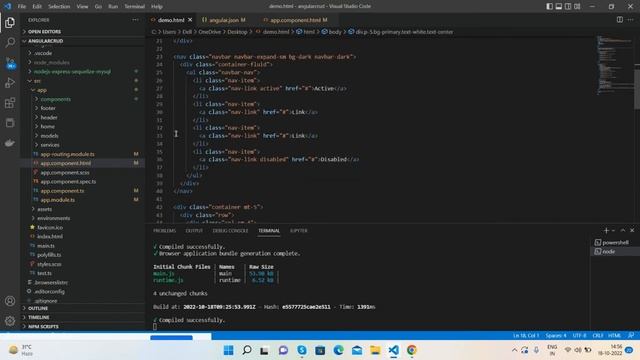Expand the Outline section

[82, 308]
